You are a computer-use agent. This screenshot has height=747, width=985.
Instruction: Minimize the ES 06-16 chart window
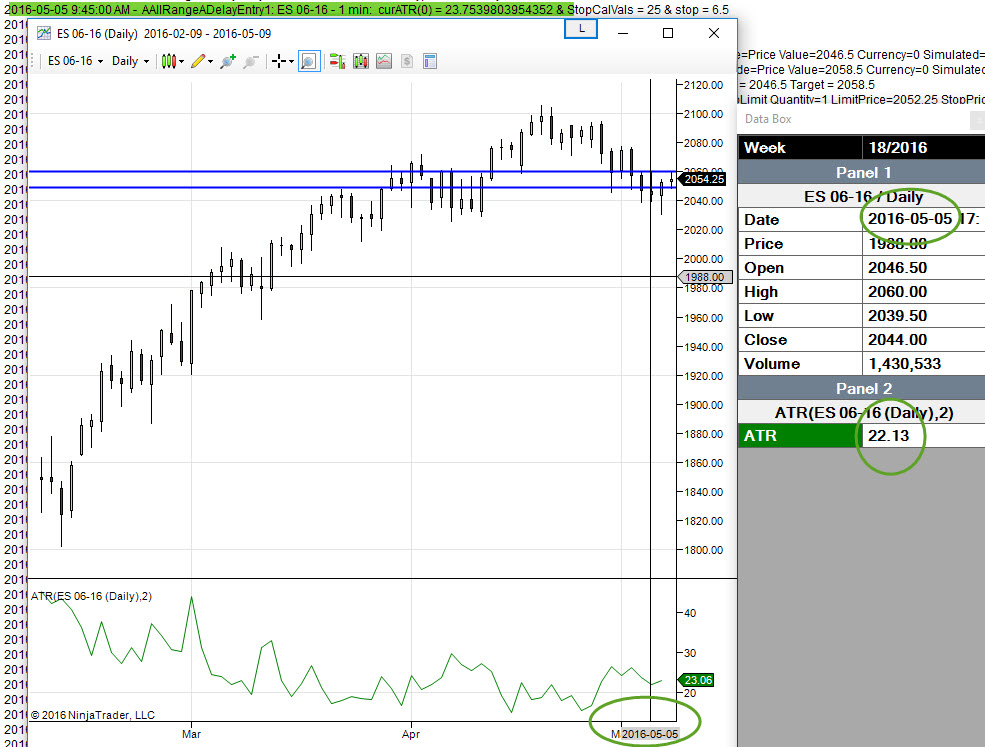click(623, 33)
